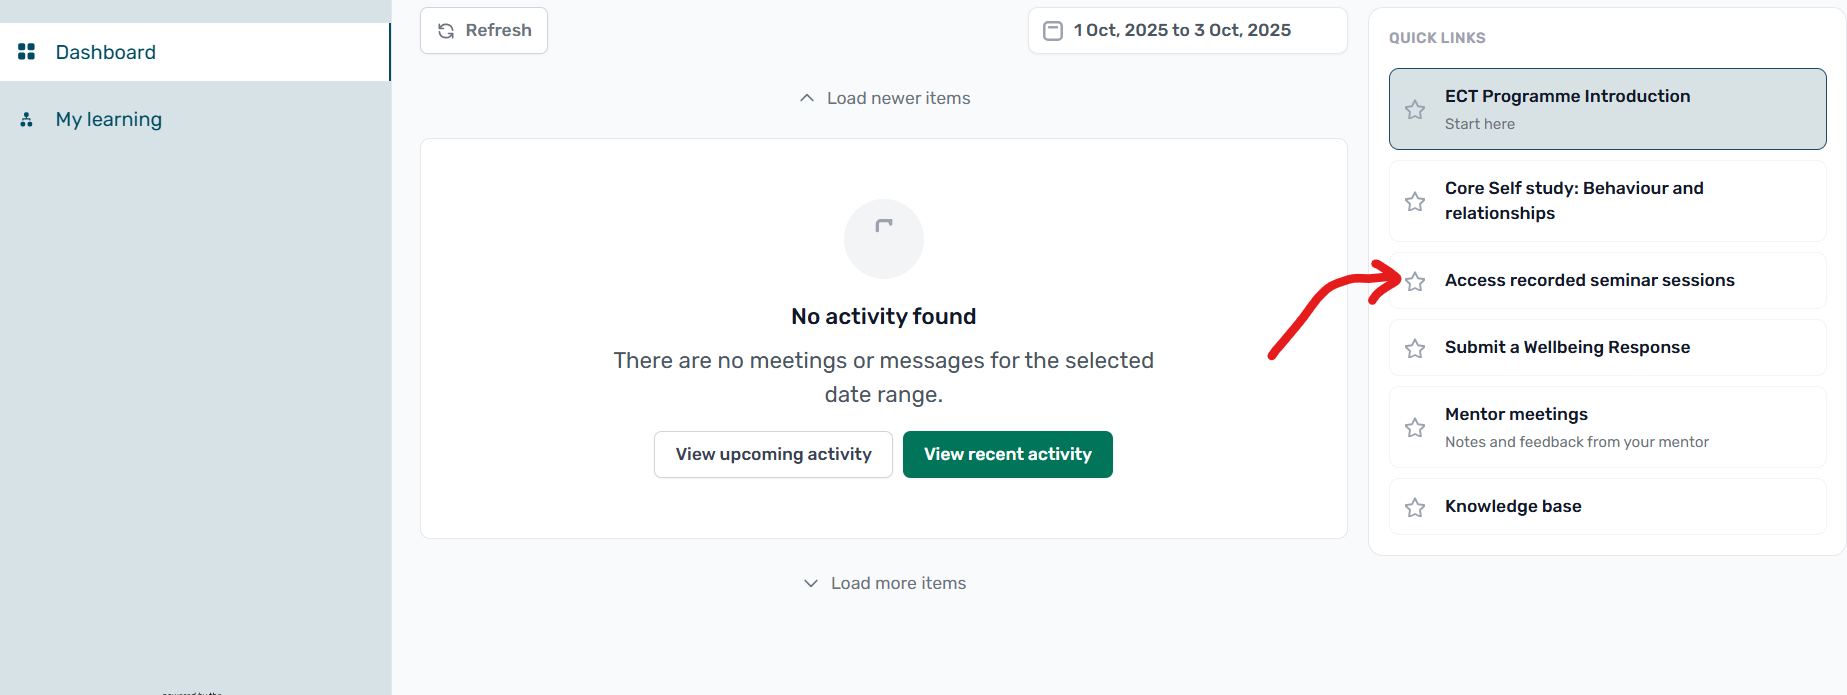Viewport: 1847px width, 695px height.
Task: Star Access recorded seminar sessions
Action: point(1415,282)
